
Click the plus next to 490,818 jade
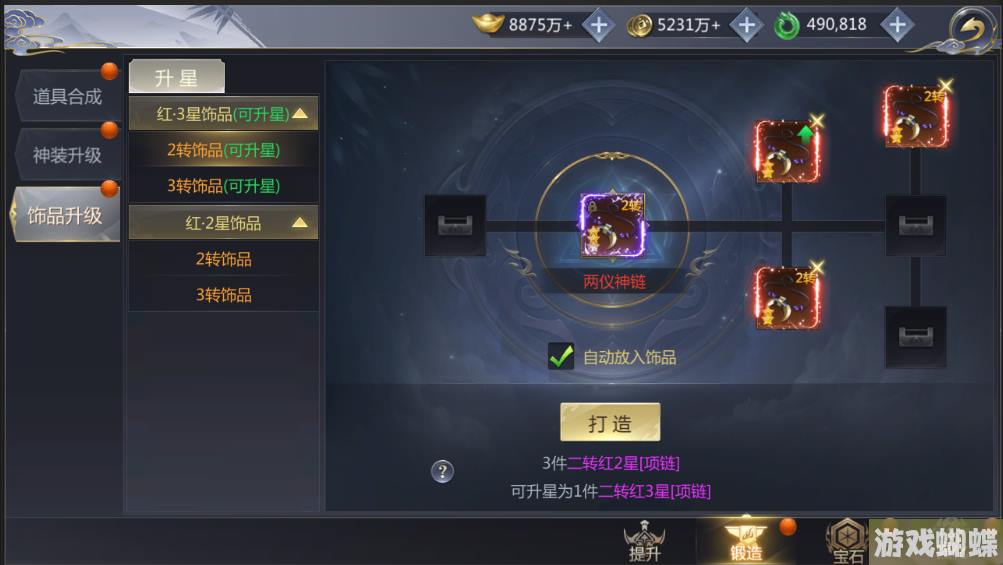pos(897,26)
